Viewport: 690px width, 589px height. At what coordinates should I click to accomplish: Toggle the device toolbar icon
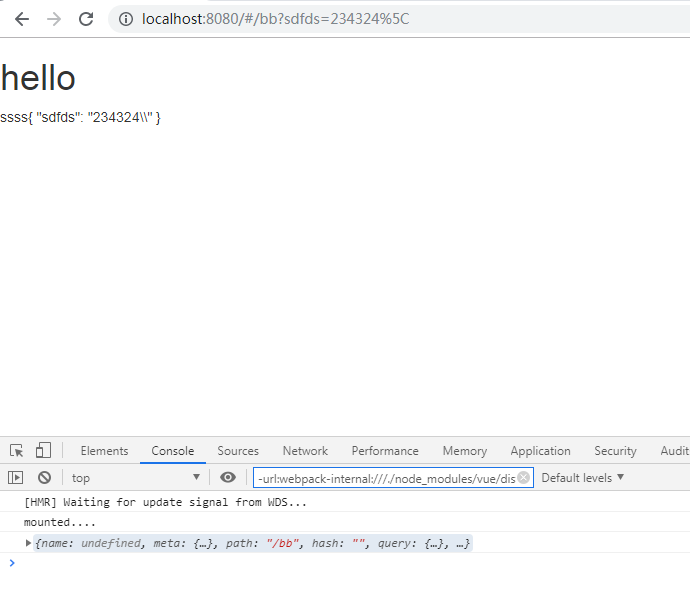43,450
